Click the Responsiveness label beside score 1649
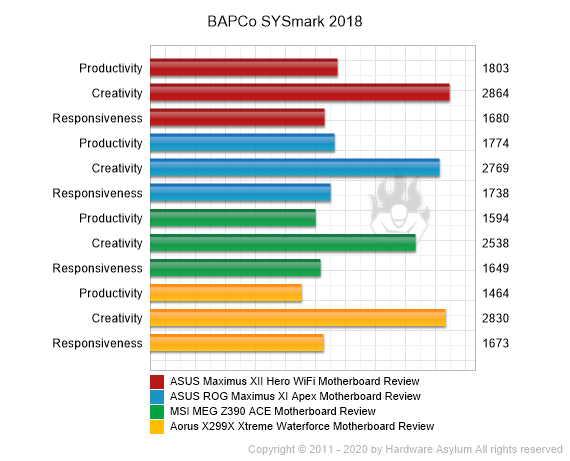This screenshot has width=570, height=461. coord(97,268)
